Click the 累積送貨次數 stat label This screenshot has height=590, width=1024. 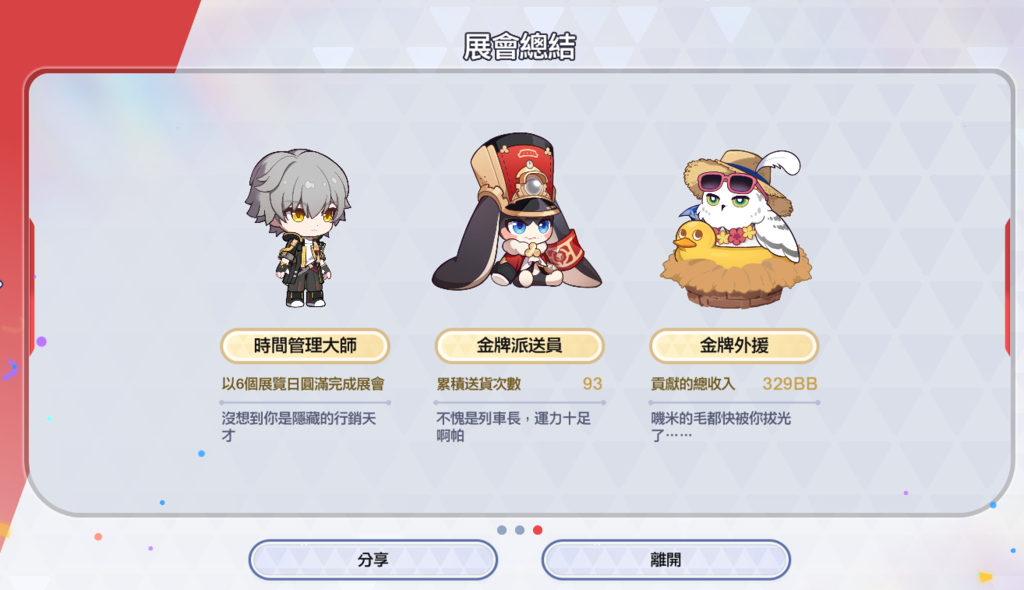pos(479,384)
